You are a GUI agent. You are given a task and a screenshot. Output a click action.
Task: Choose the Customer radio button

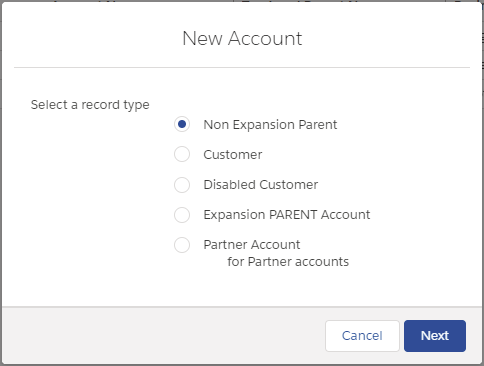[182, 154]
